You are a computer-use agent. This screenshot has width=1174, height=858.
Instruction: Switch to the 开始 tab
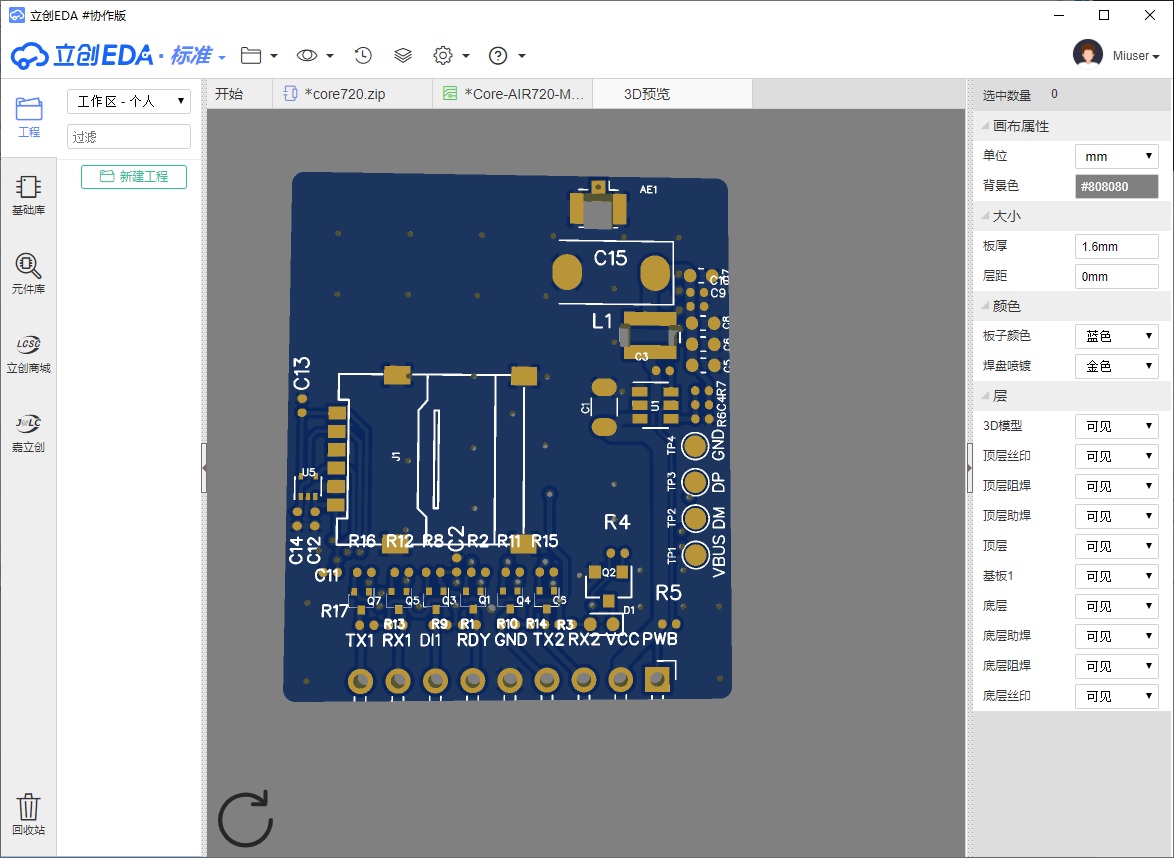(x=229, y=94)
